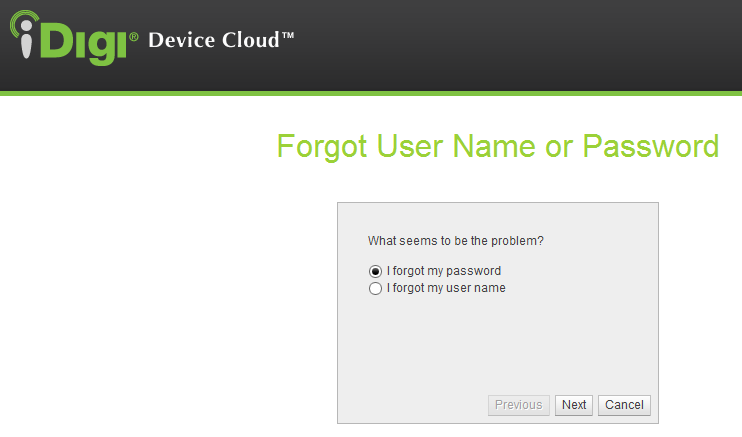The width and height of the screenshot is (742, 437).
Task: Click the registered trademark symbol beside Digi
Action: (134, 36)
